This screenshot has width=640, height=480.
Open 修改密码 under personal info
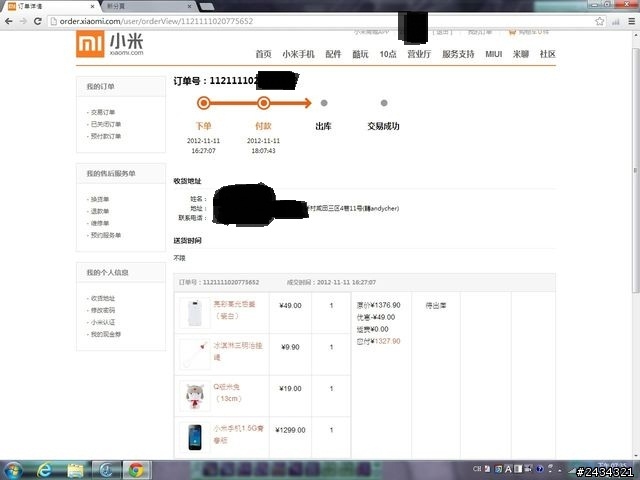pyautogui.click(x=102, y=310)
